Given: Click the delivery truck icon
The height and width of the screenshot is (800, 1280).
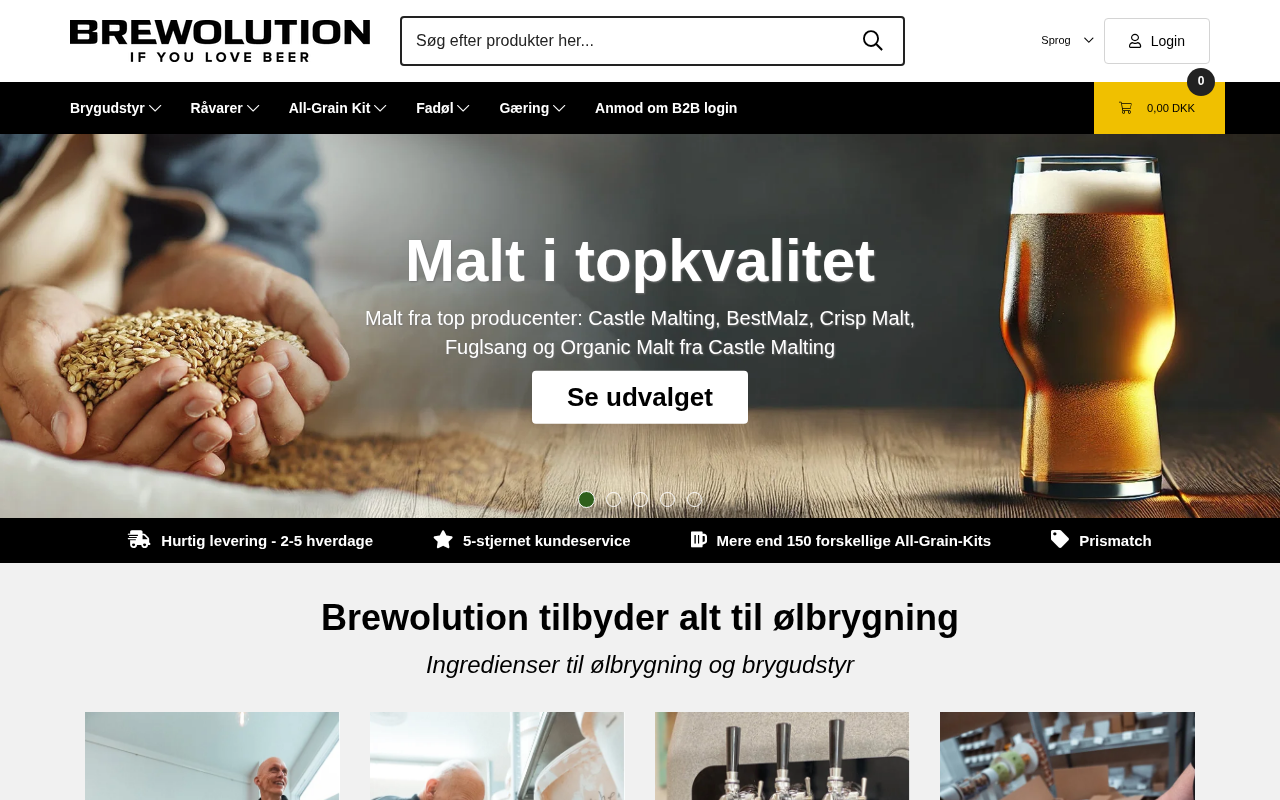Looking at the screenshot, I should (x=139, y=540).
